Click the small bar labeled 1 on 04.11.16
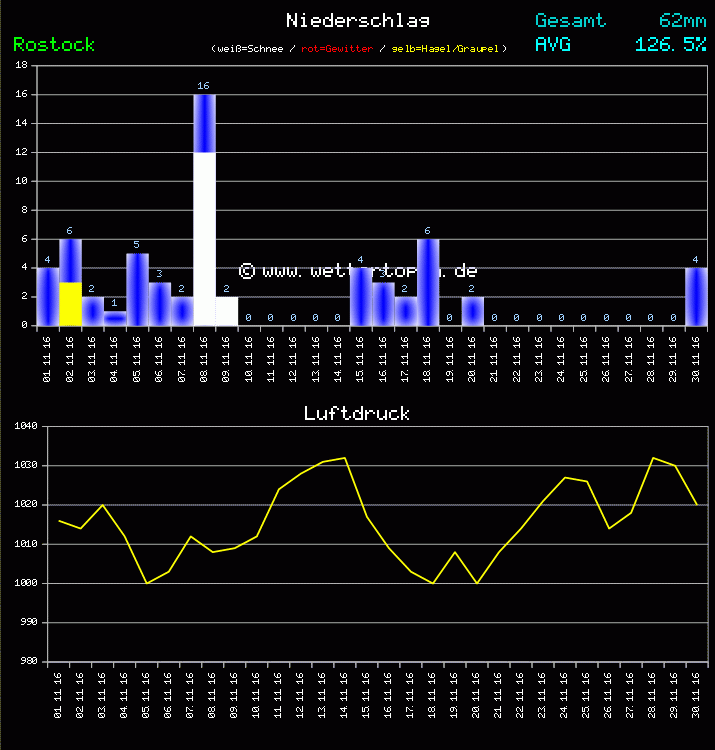 point(115,318)
